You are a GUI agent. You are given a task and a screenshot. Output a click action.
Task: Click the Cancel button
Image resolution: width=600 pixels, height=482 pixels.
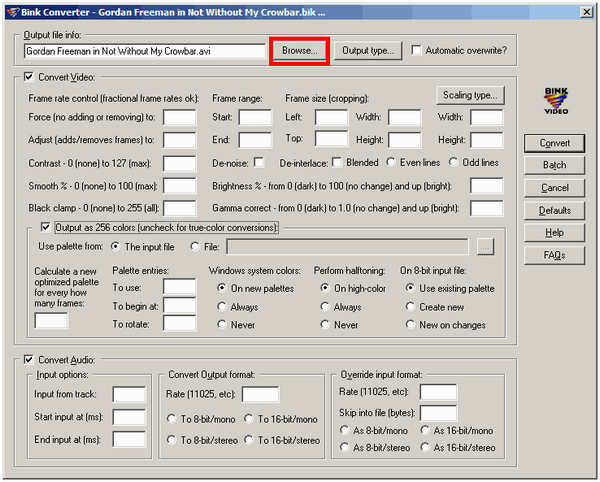pyautogui.click(x=554, y=188)
